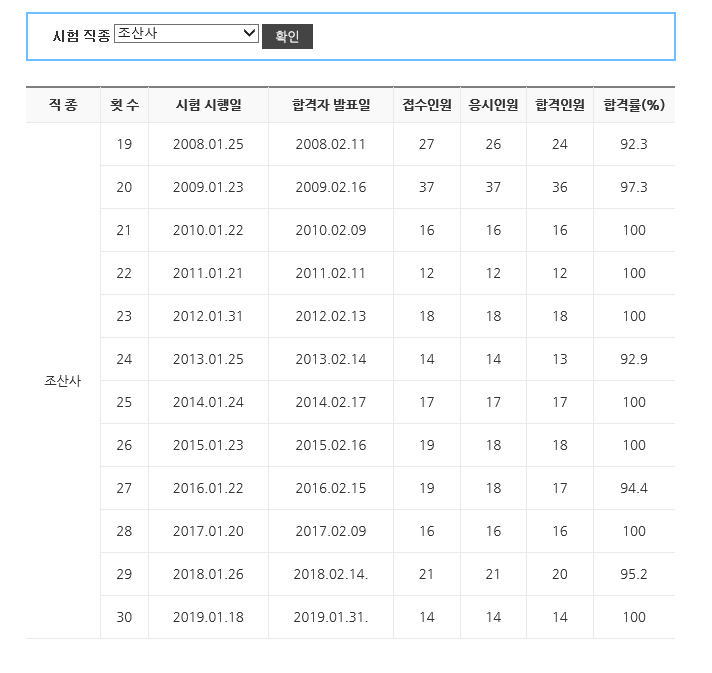Click announcement date 2010.02.09
Screen dimensions: 712x673
click(331, 230)
